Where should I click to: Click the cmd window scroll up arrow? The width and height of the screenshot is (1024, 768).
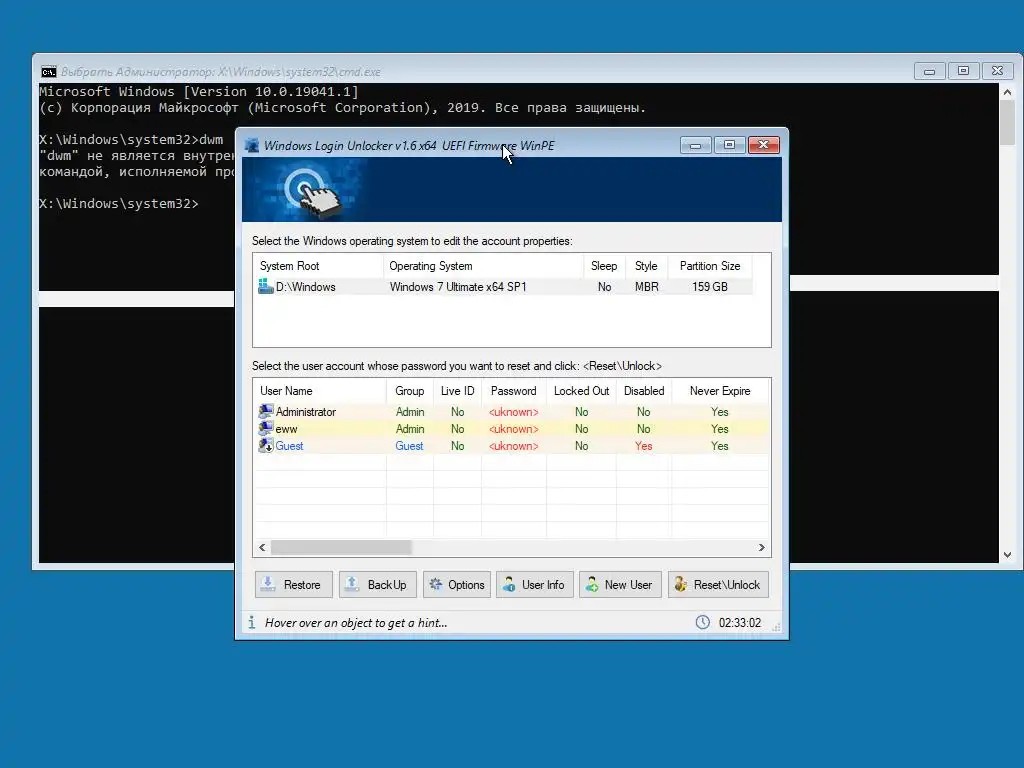(x=1008, y=92)
